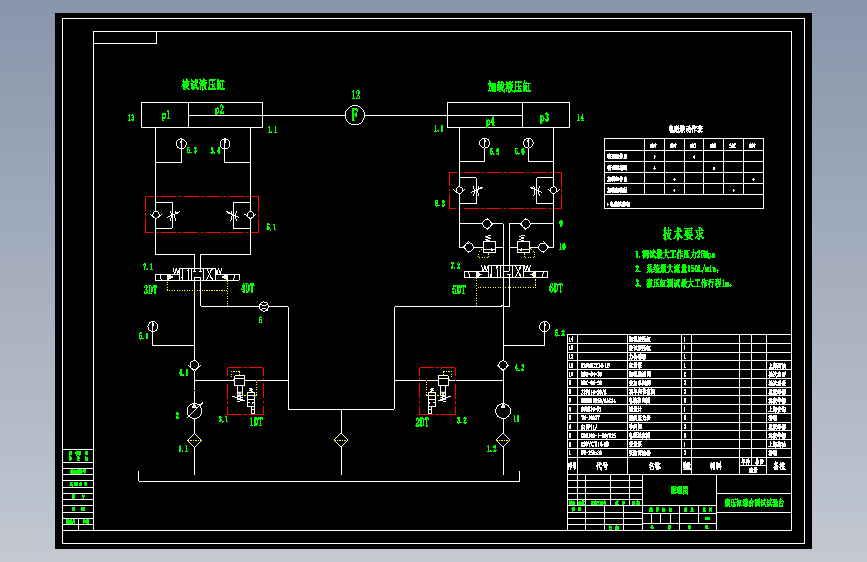Click the check valve symbol next to label 9

tap(526, 224)
